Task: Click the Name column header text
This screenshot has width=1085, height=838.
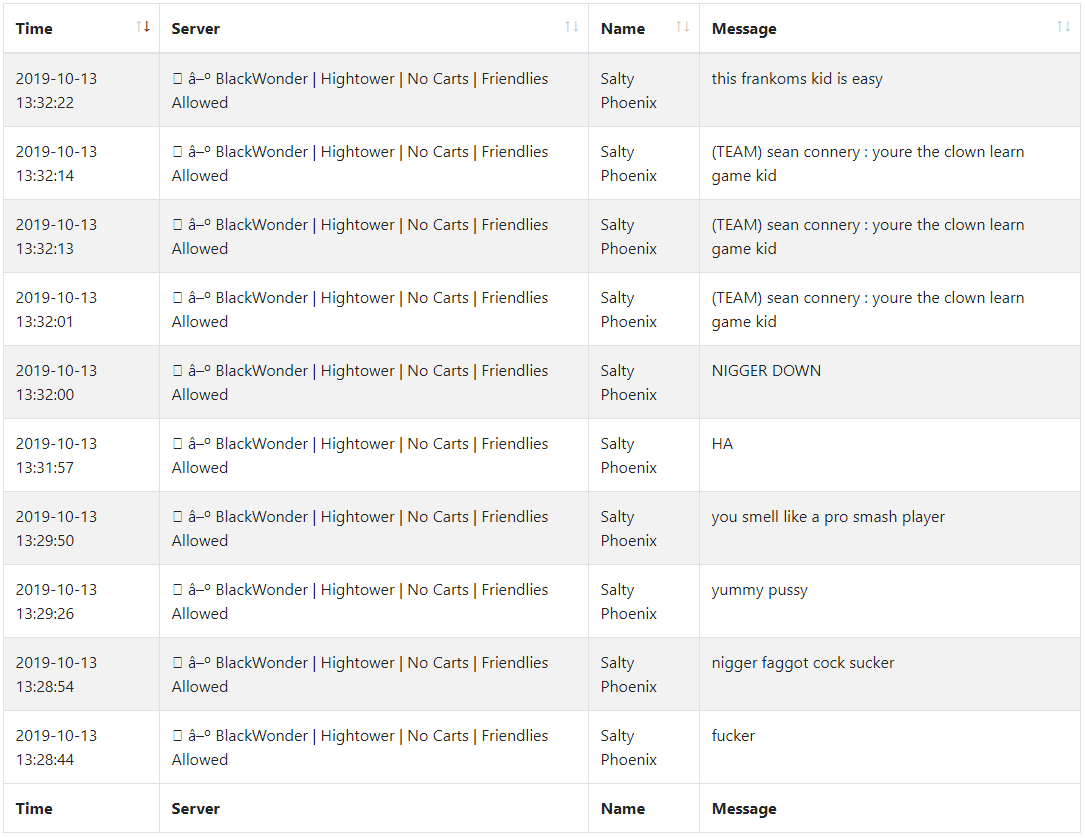Action: tap(623, 29)
